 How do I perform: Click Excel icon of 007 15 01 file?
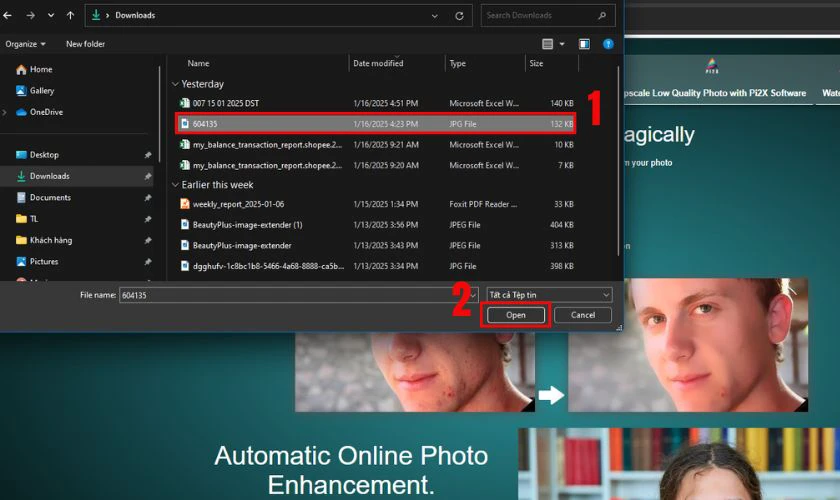coord(185,103)
